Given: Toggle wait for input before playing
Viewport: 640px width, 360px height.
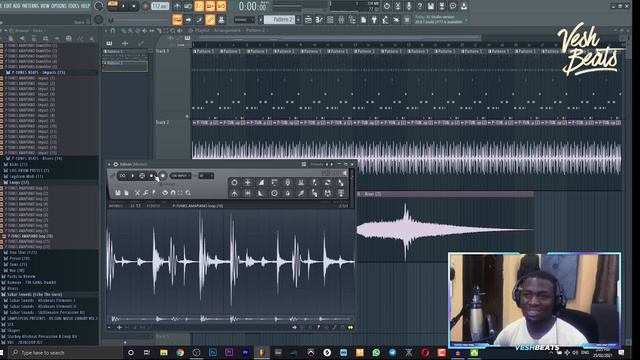Looking at the screenshot, I should pos(188,6).
